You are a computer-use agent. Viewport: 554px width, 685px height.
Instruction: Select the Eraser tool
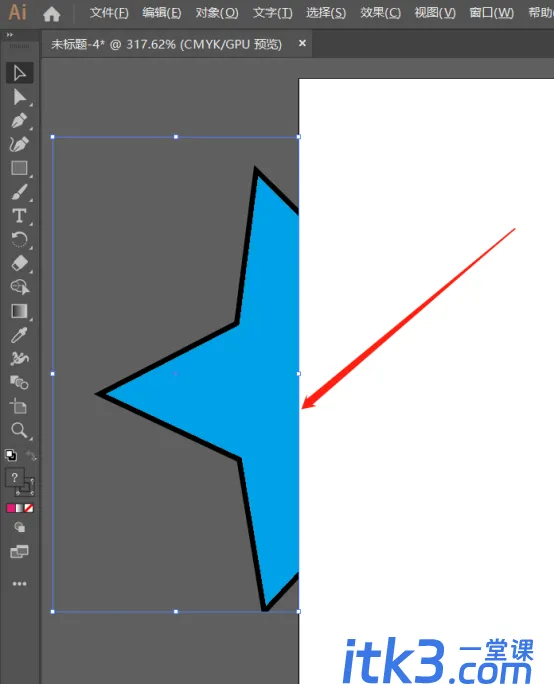coord(19,263)
